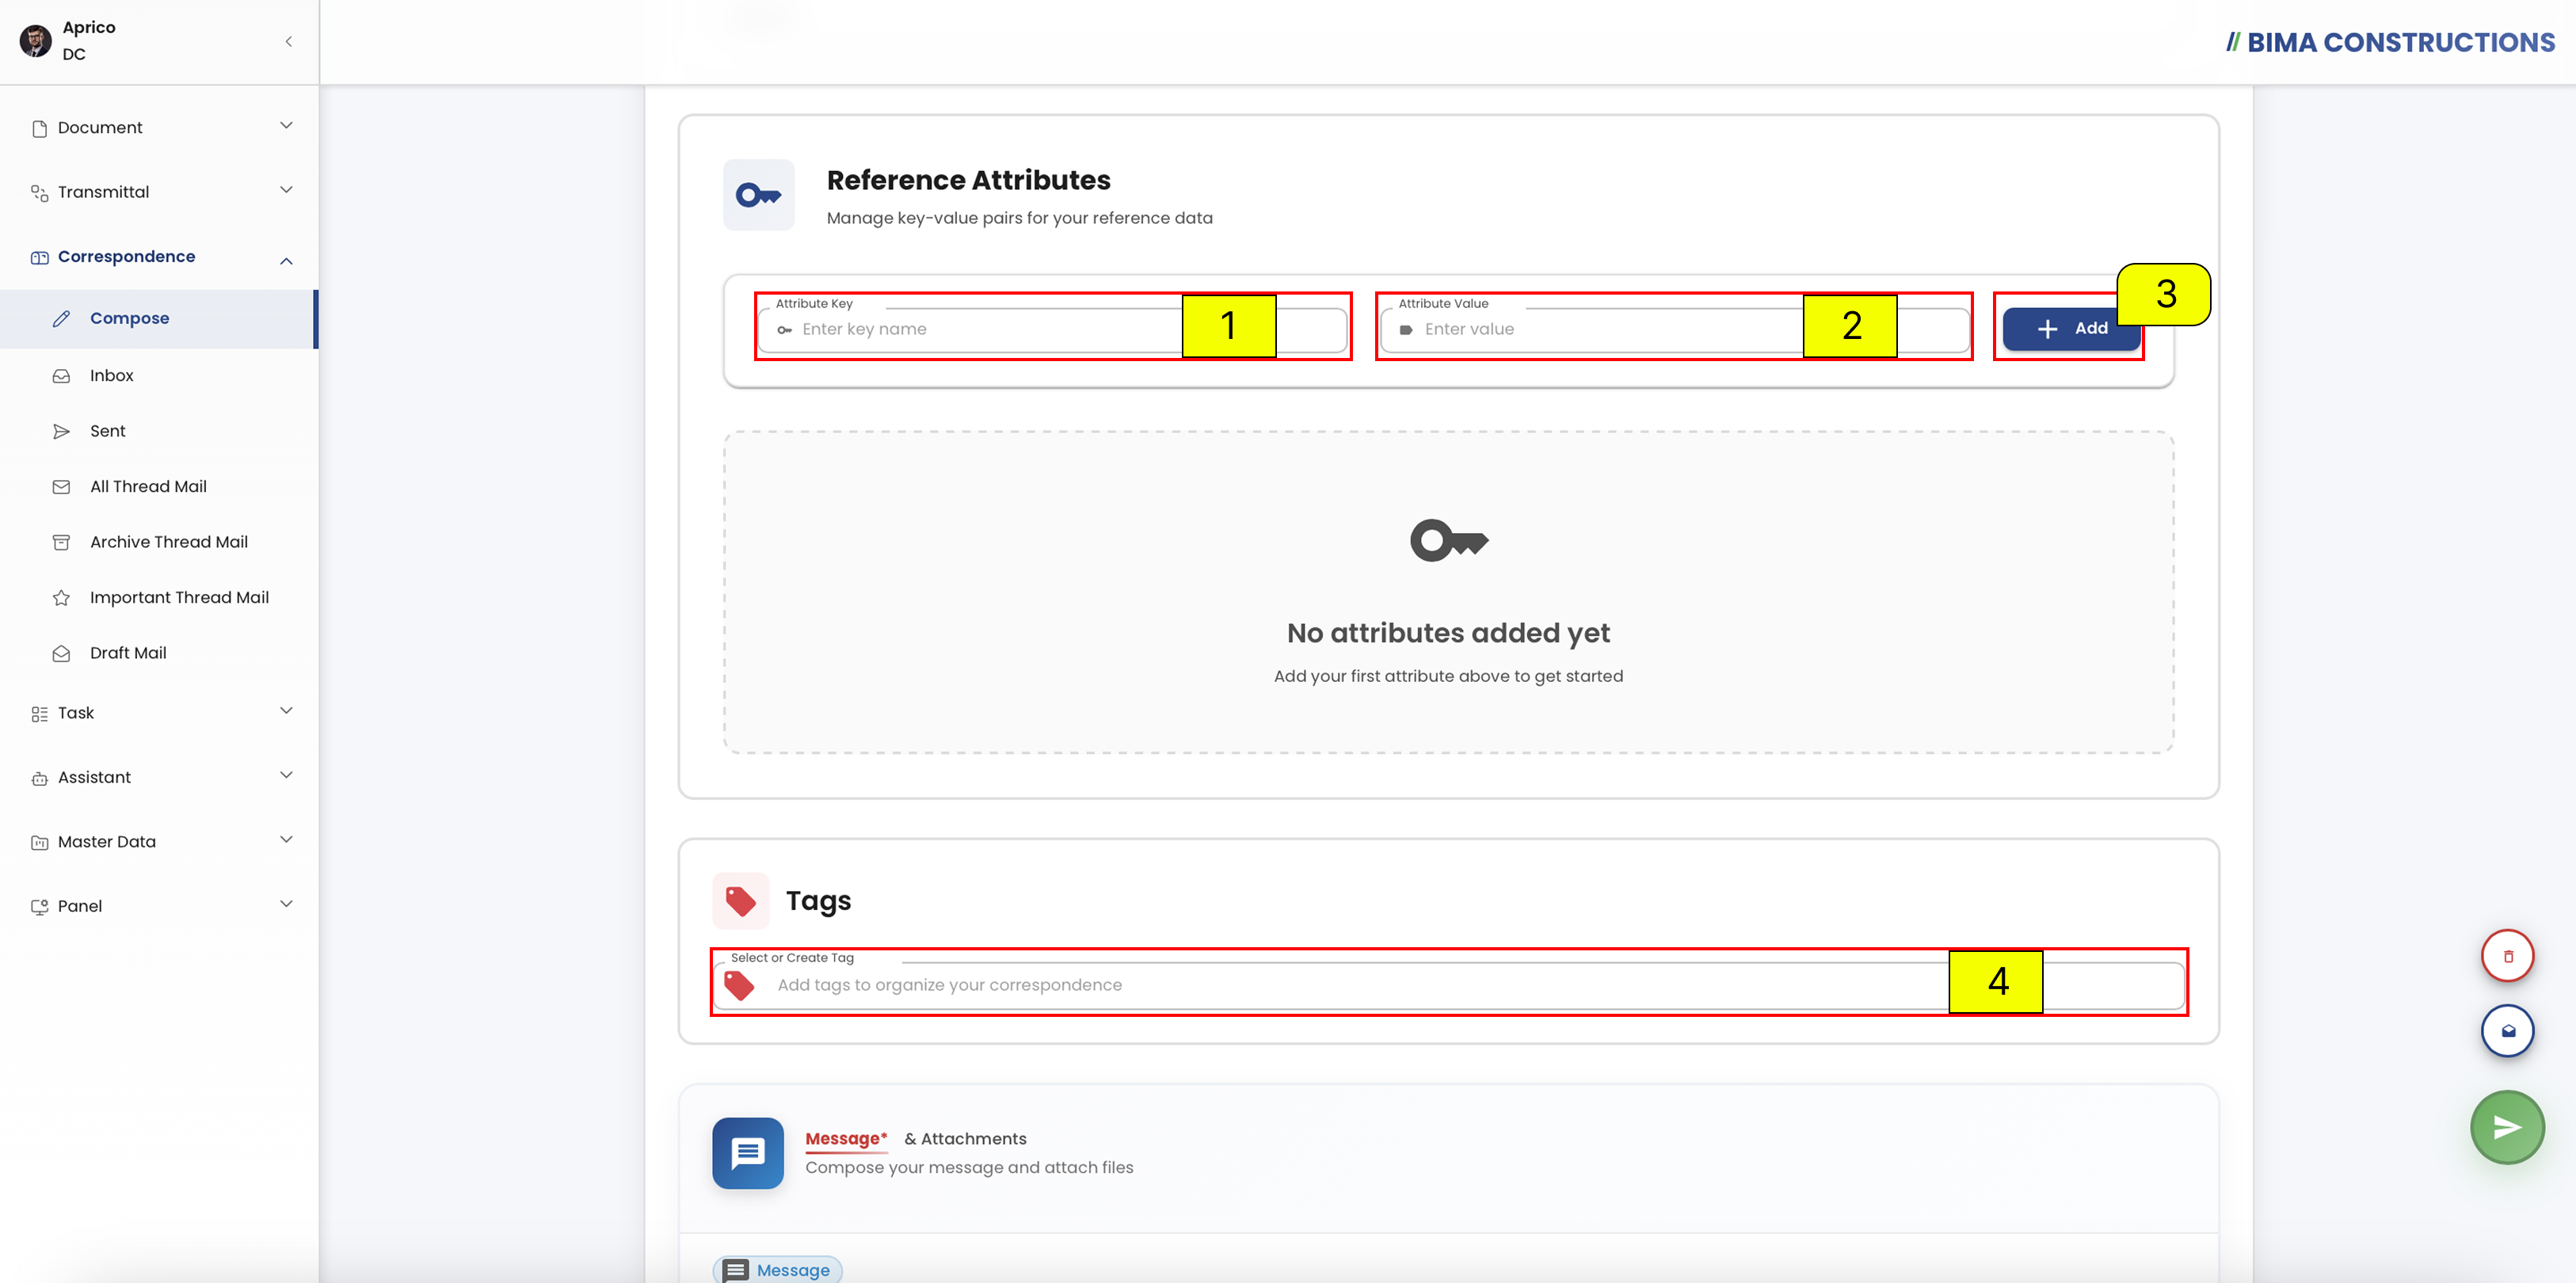Open Draft Mail

coord(158,653)
